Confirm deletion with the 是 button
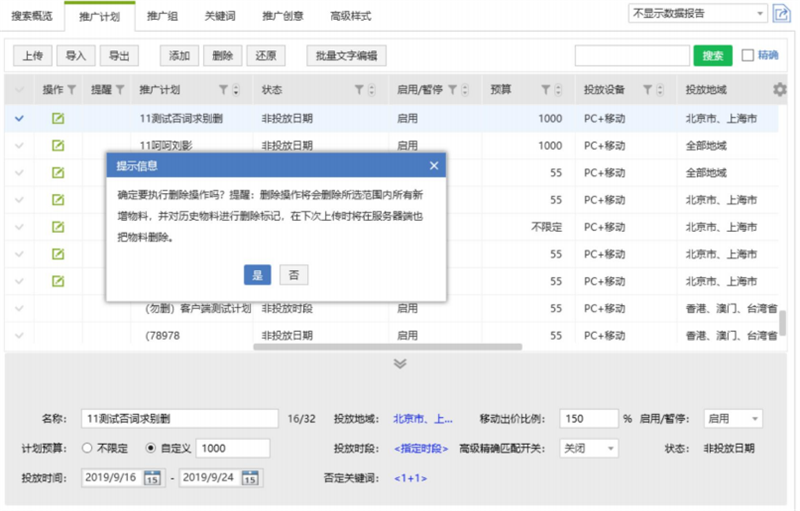 [257, 274]
